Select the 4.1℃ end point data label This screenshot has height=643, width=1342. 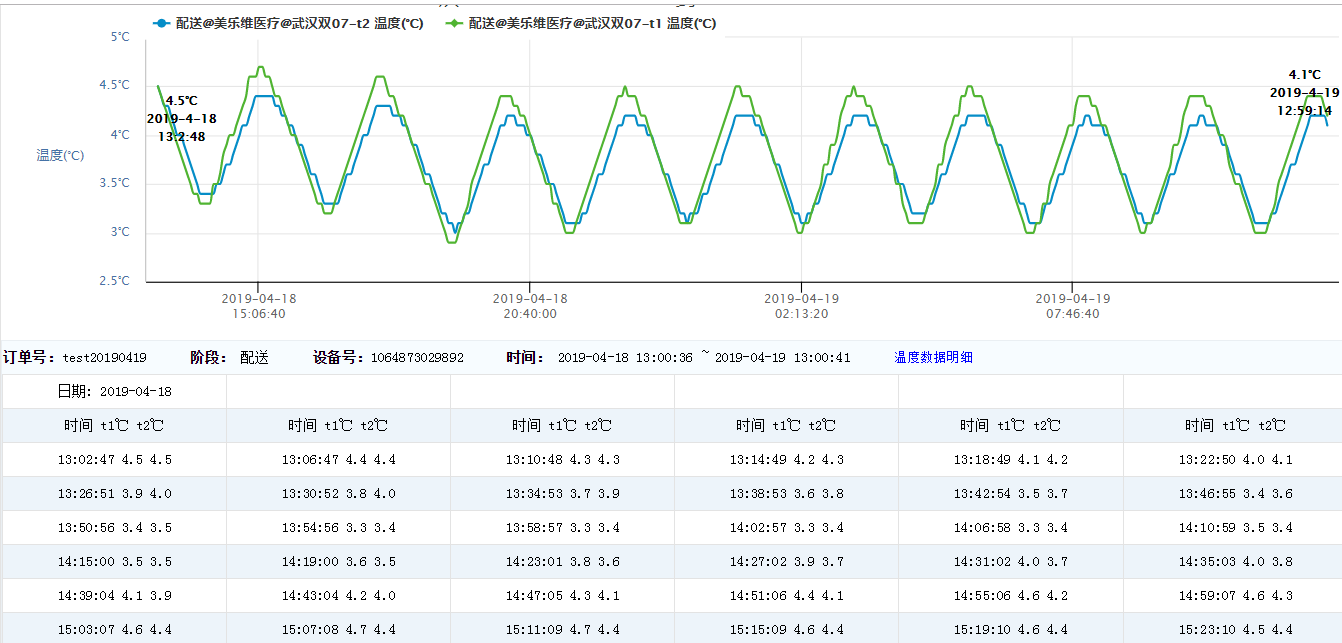tap(1304, 92)
